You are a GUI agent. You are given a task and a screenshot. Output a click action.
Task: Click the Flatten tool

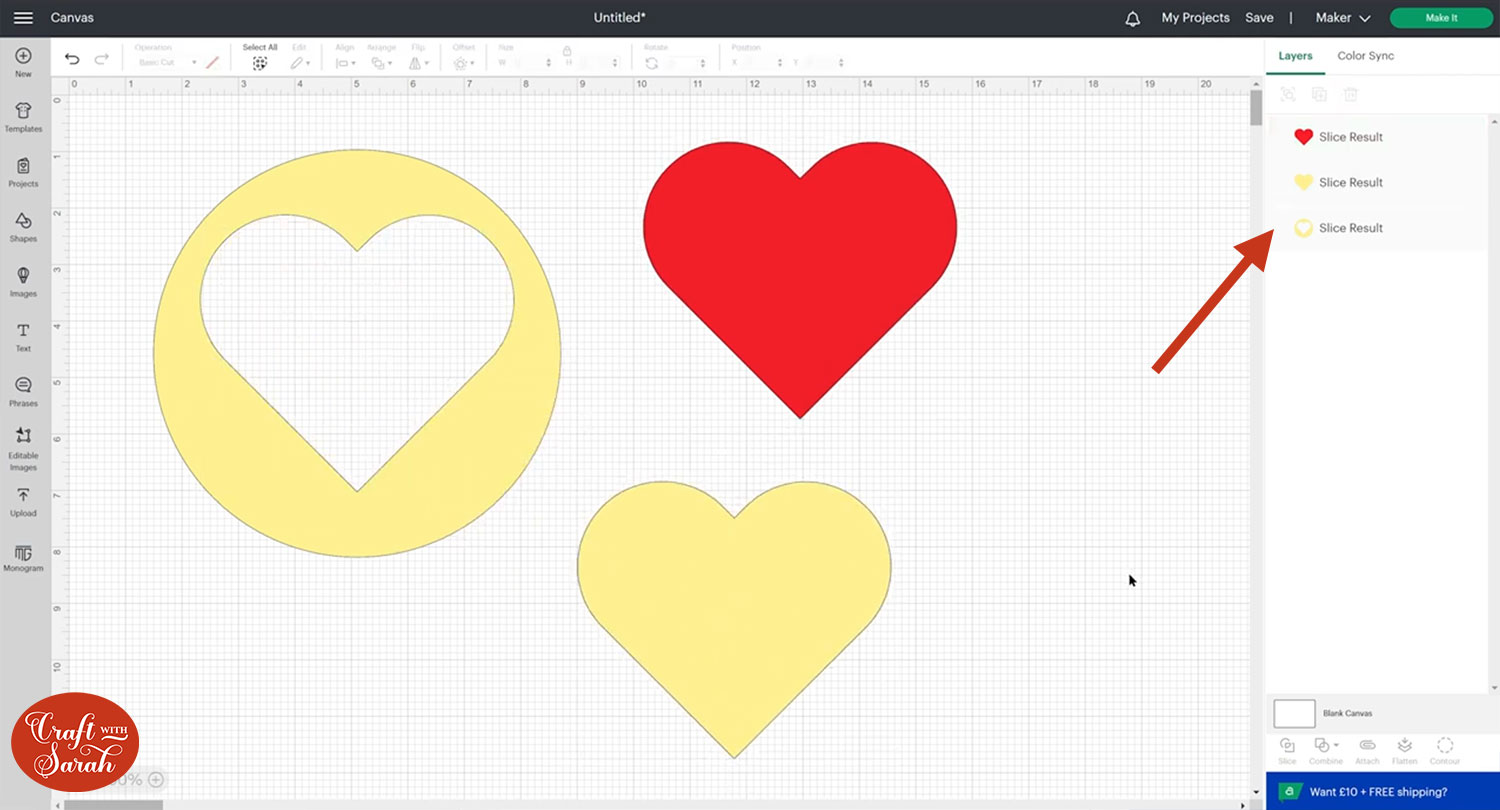click(x=1405, y=751)
